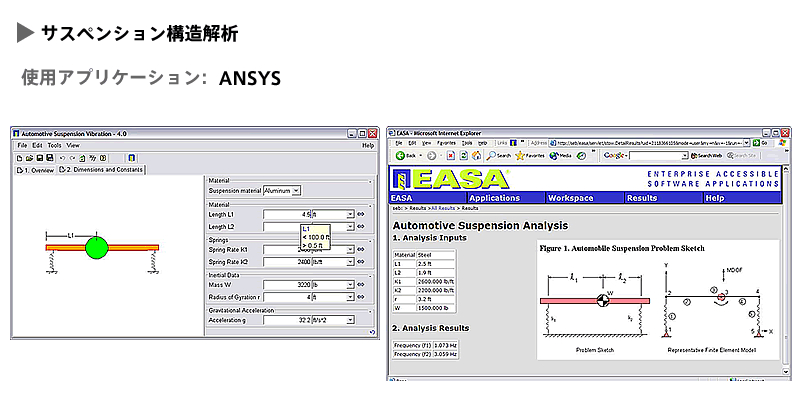
Task: Click the Acceleration g value field
Action: point(287,320)
